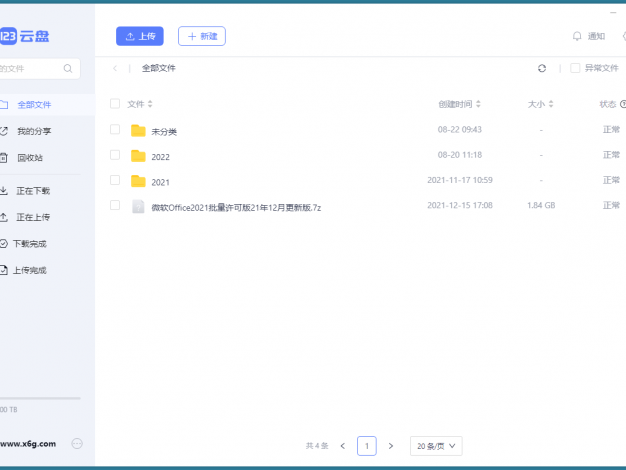Screen dimensions: 626x470
Task: Enable the 异常文件 checkbox filter
Action: pos(575,68)
